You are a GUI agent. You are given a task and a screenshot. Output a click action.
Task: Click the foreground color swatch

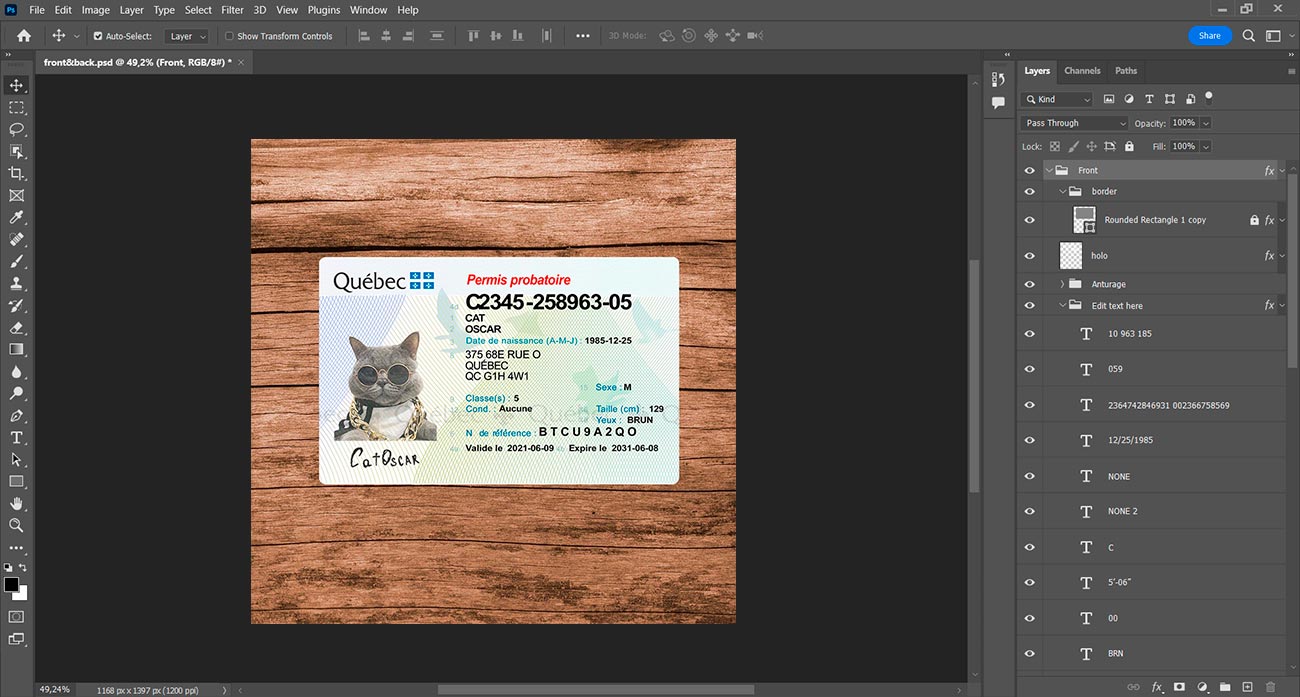(x=12, y=584)
